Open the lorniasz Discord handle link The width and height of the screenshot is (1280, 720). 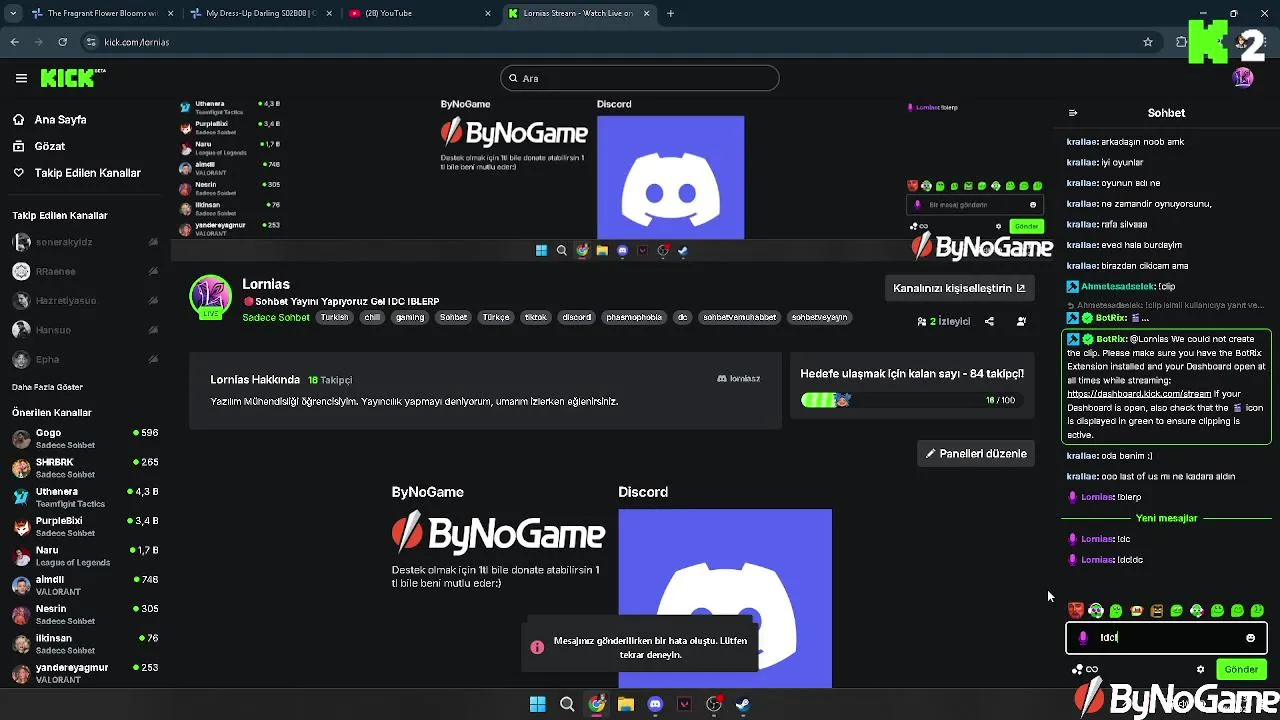pyautogui.click(x=739, y=379)
